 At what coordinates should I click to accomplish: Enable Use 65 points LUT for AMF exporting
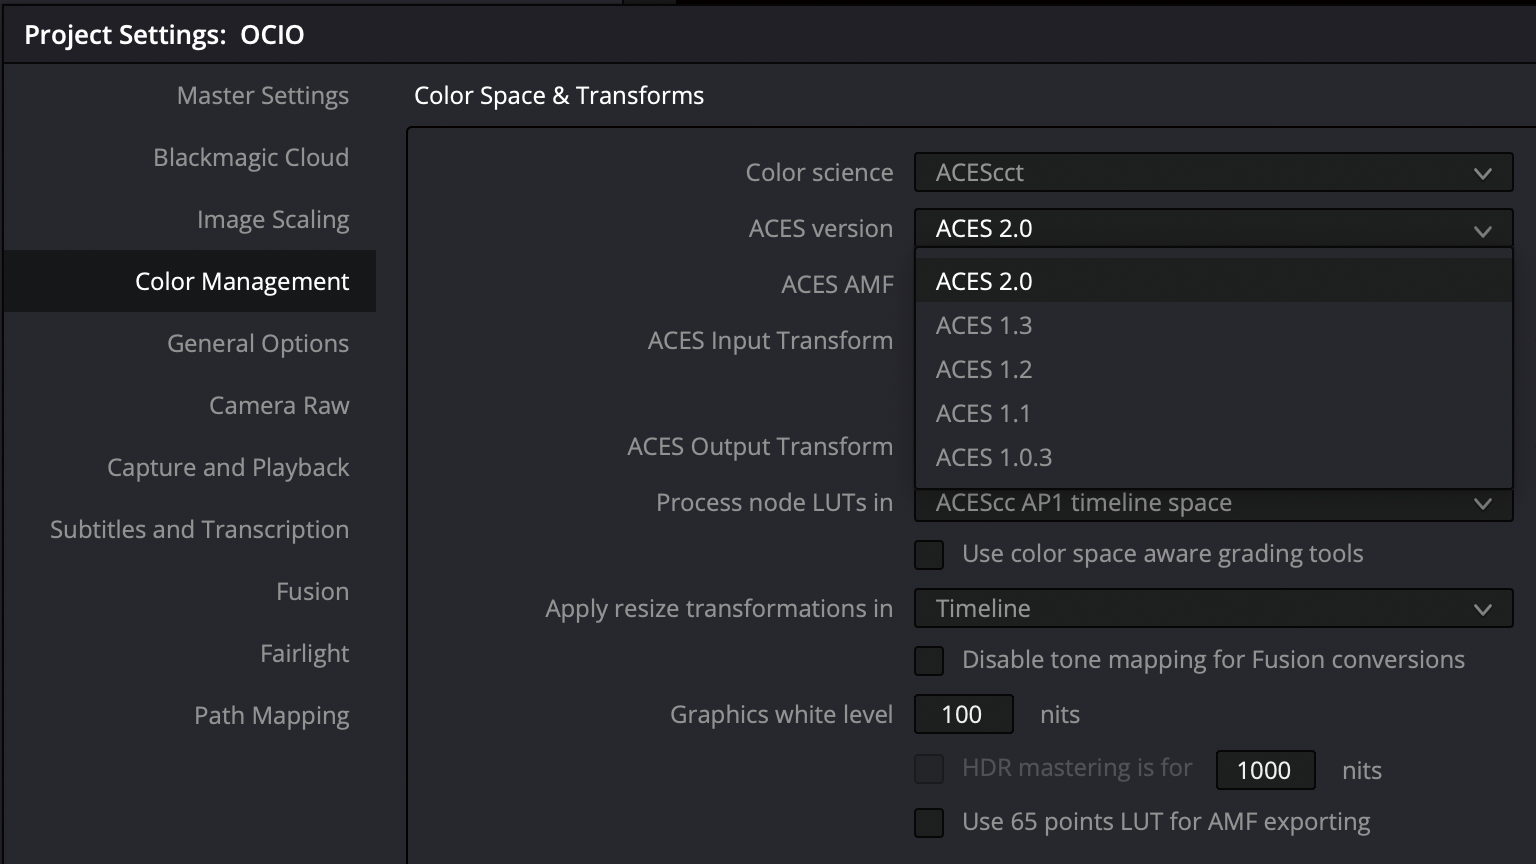pos(929,822)
